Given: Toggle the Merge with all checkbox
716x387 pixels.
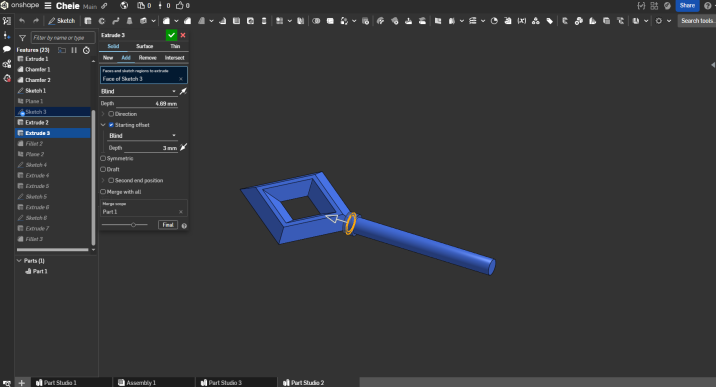Looking at the screenshot, I should click(x=103, y=192).
